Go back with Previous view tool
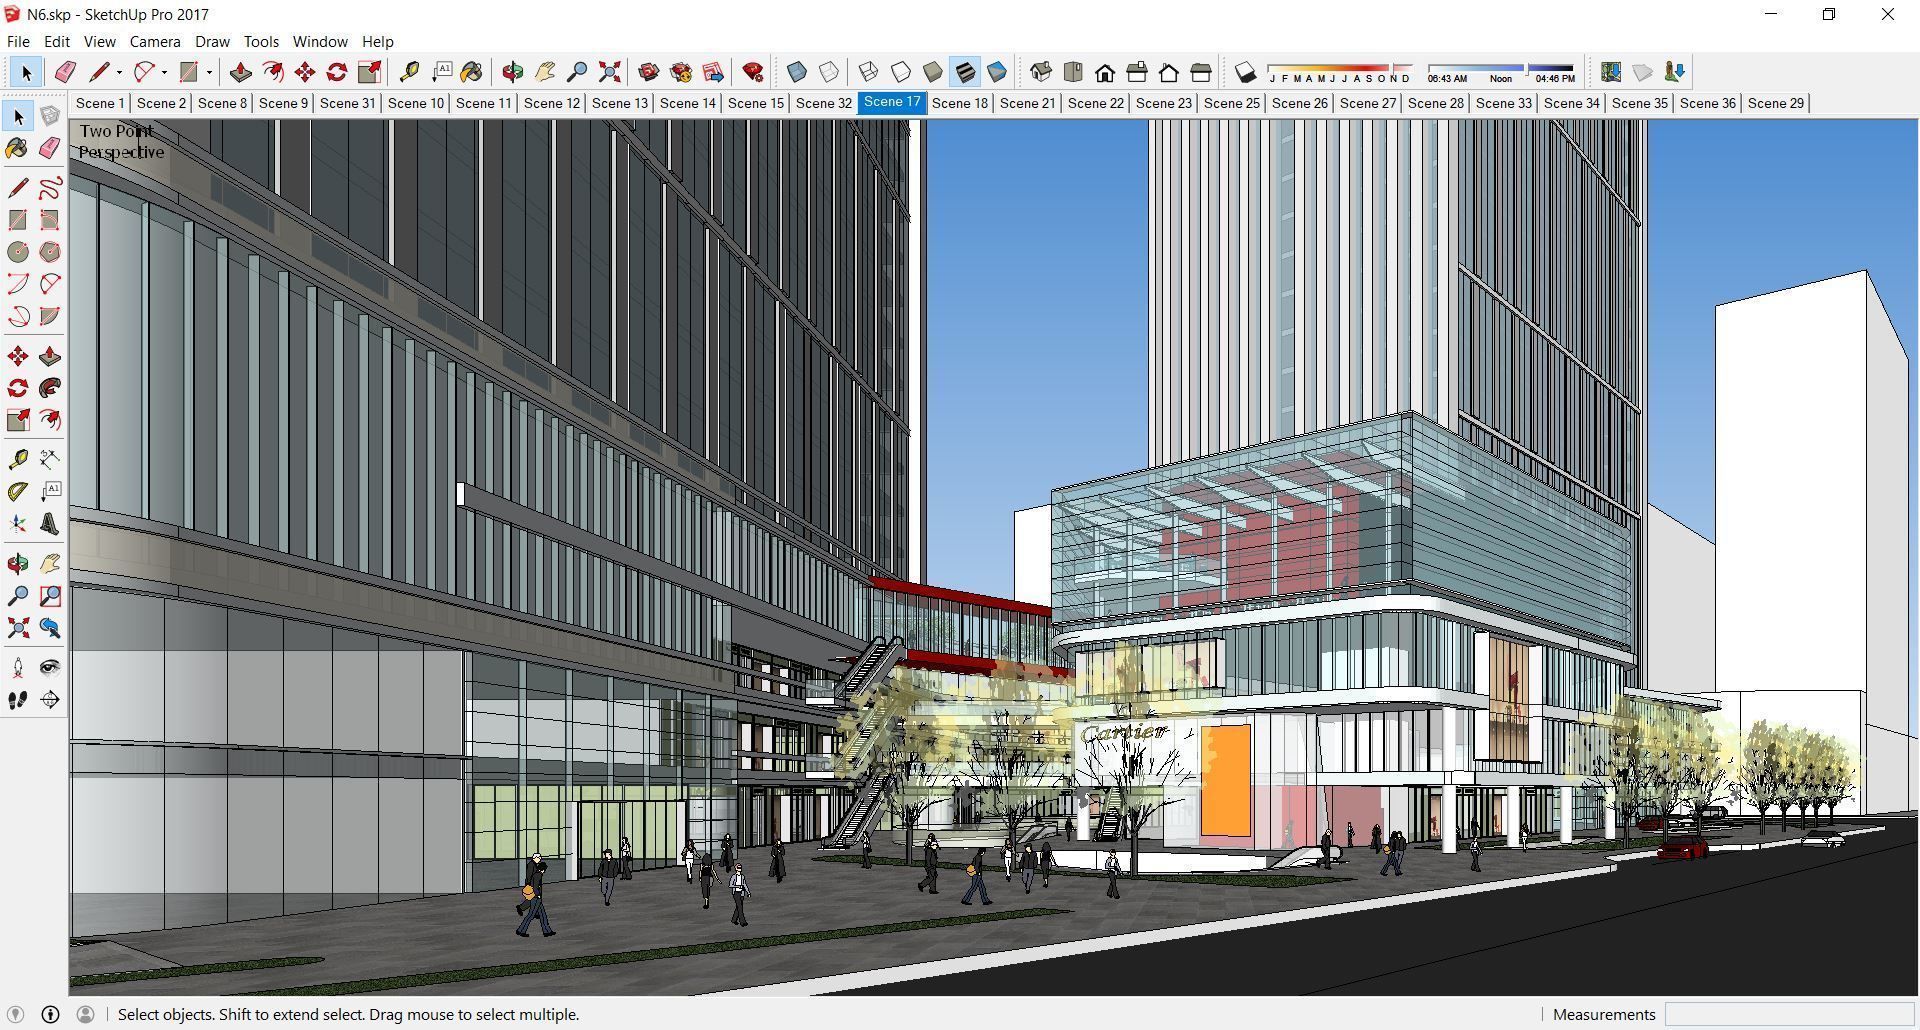Image resolution: width=1920 pixels, height=1030 pixels. (50, 628)
